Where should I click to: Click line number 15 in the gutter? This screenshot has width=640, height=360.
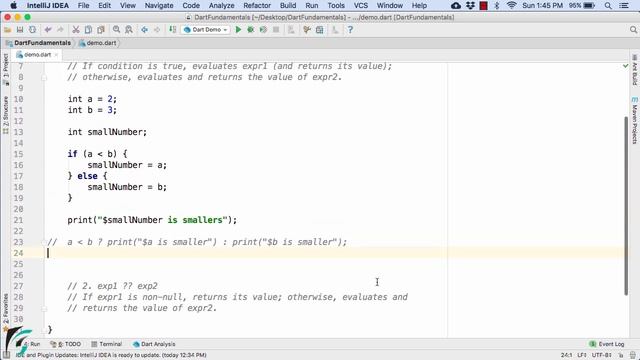click(18, 154)
